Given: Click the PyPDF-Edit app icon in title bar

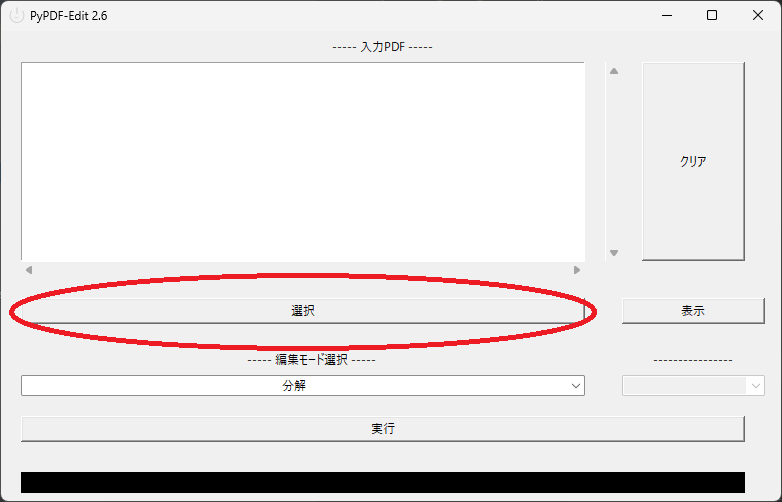Looking at the screenshot, I should pyautogui.click(x=17, y=15).
